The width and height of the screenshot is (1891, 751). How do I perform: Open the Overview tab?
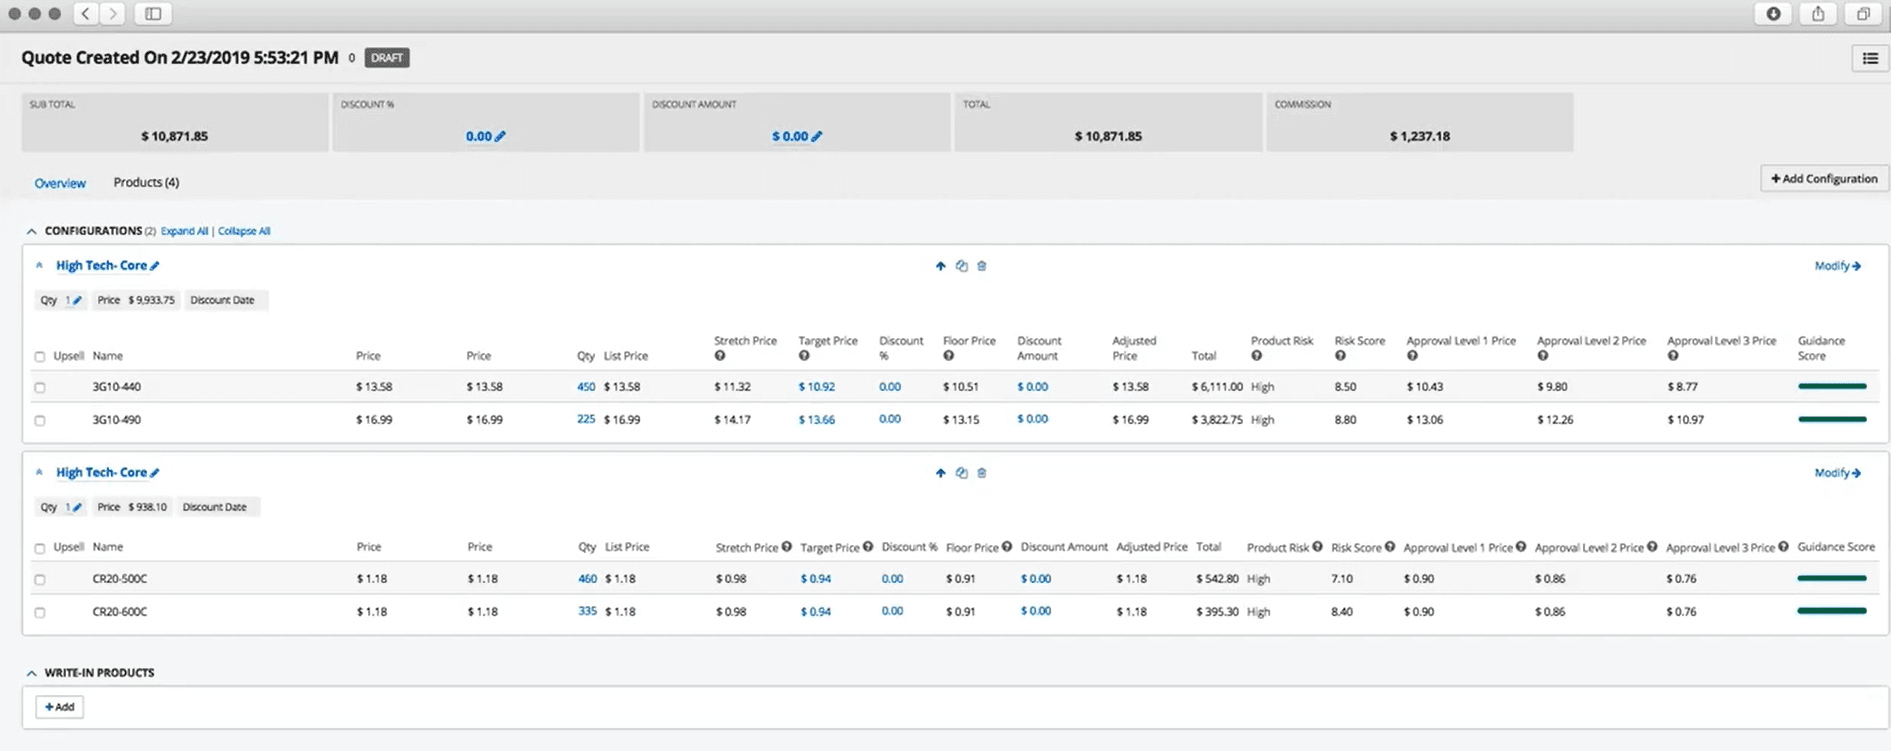pos(60,184)
